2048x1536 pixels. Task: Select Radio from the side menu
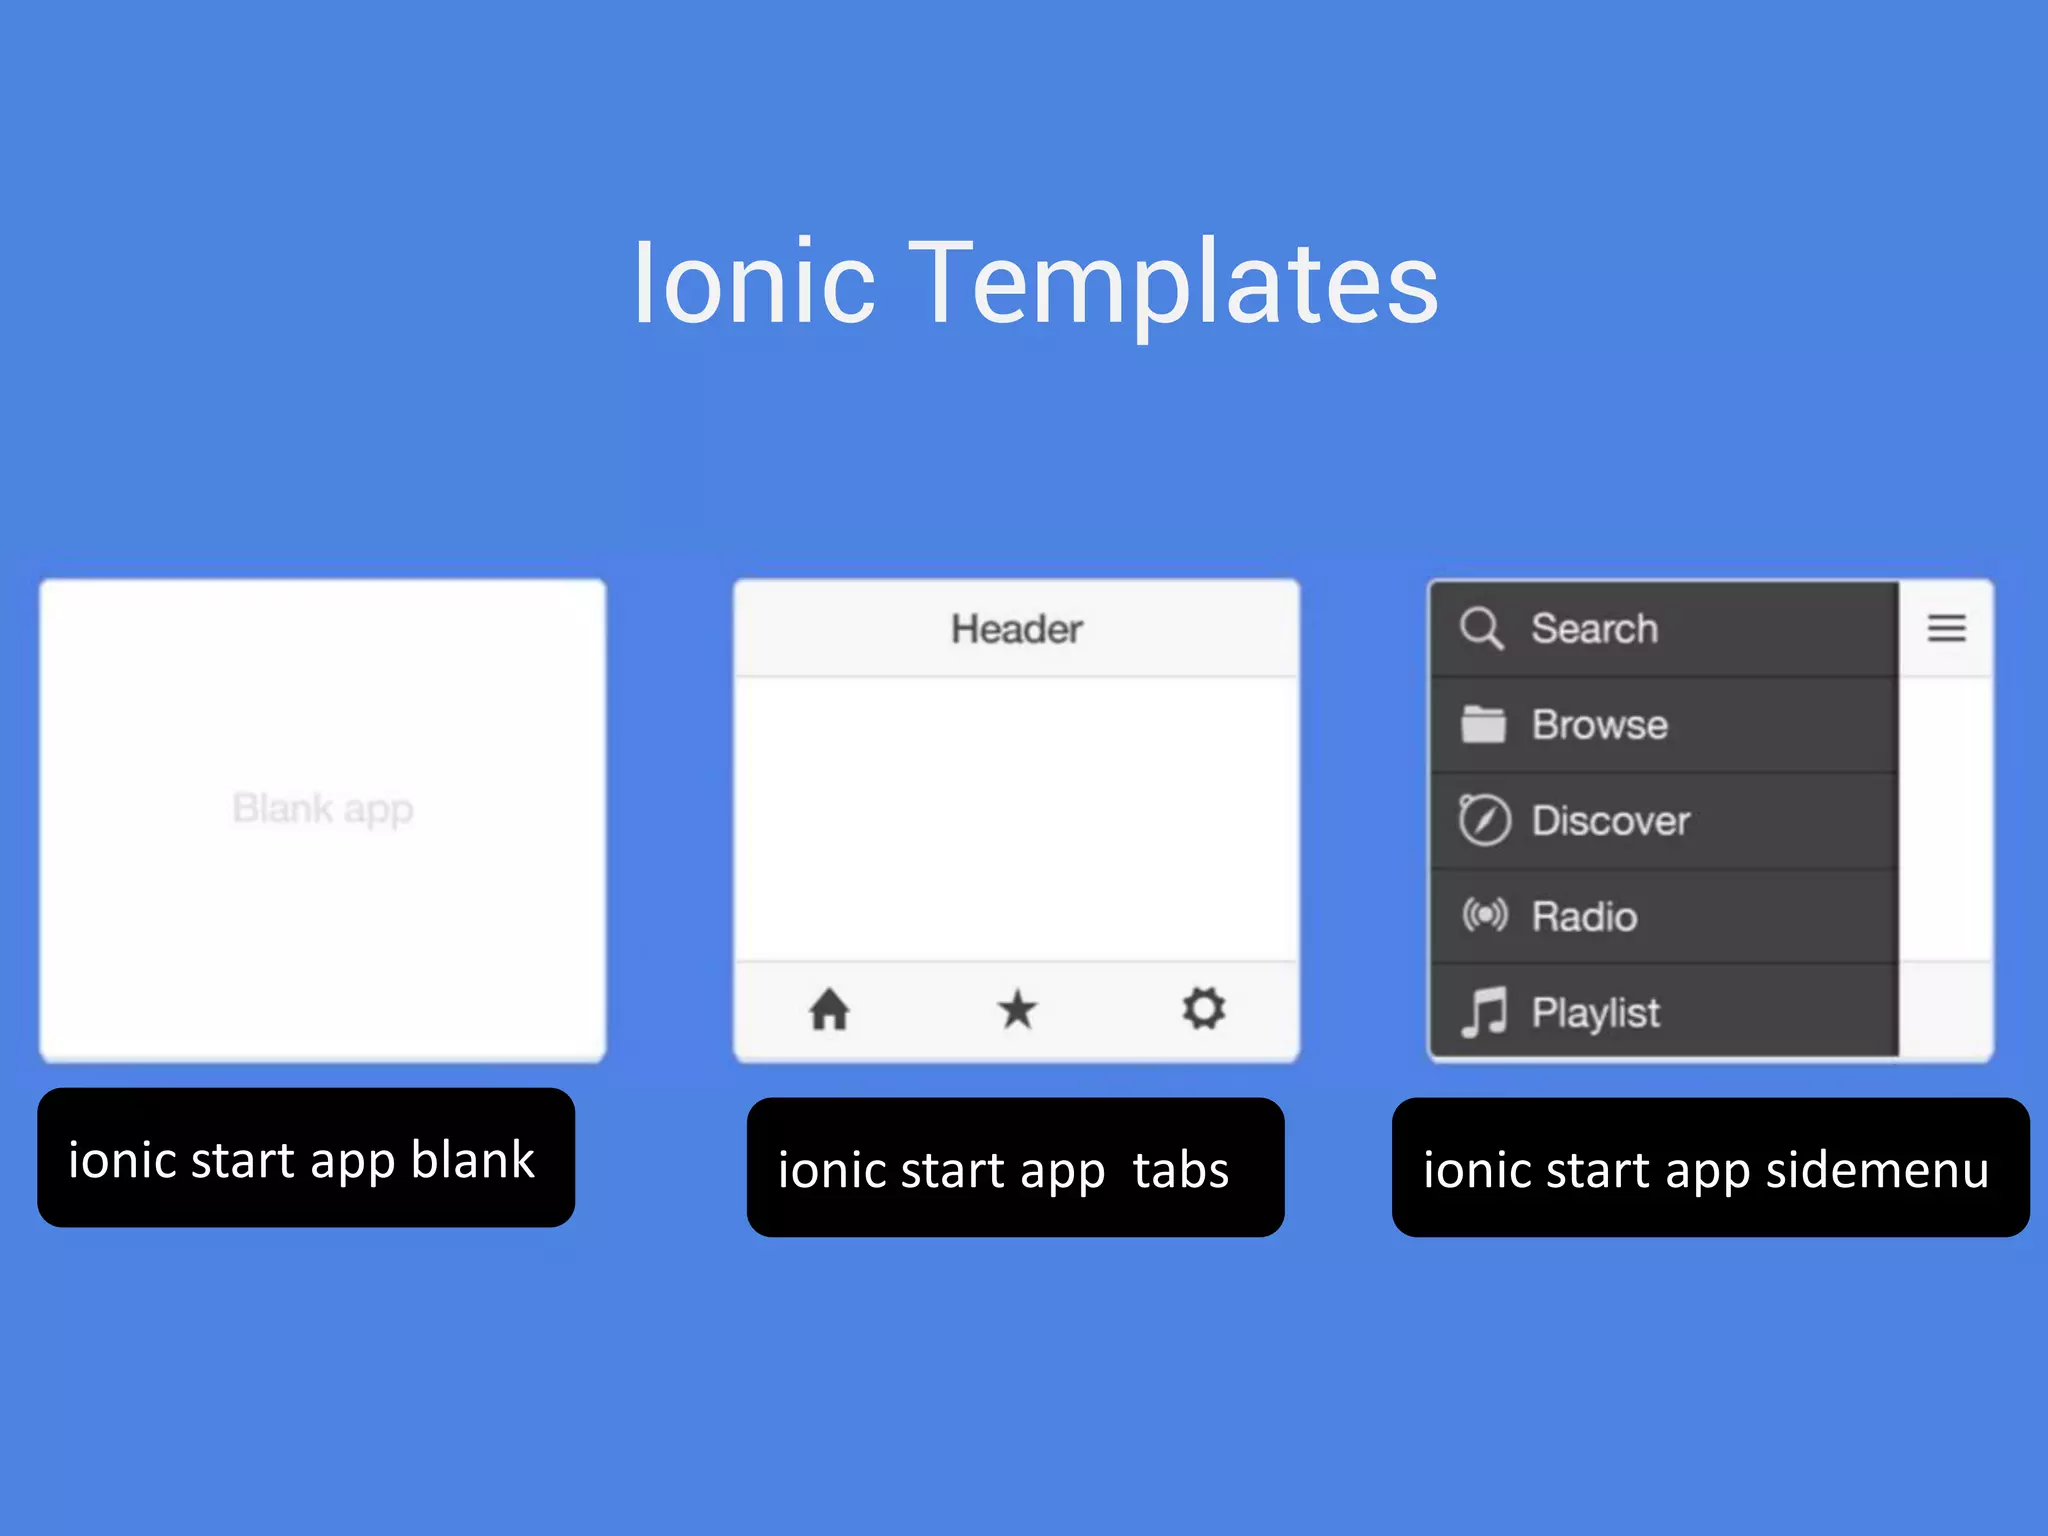pyautogui.click(x=1584, y=917)
